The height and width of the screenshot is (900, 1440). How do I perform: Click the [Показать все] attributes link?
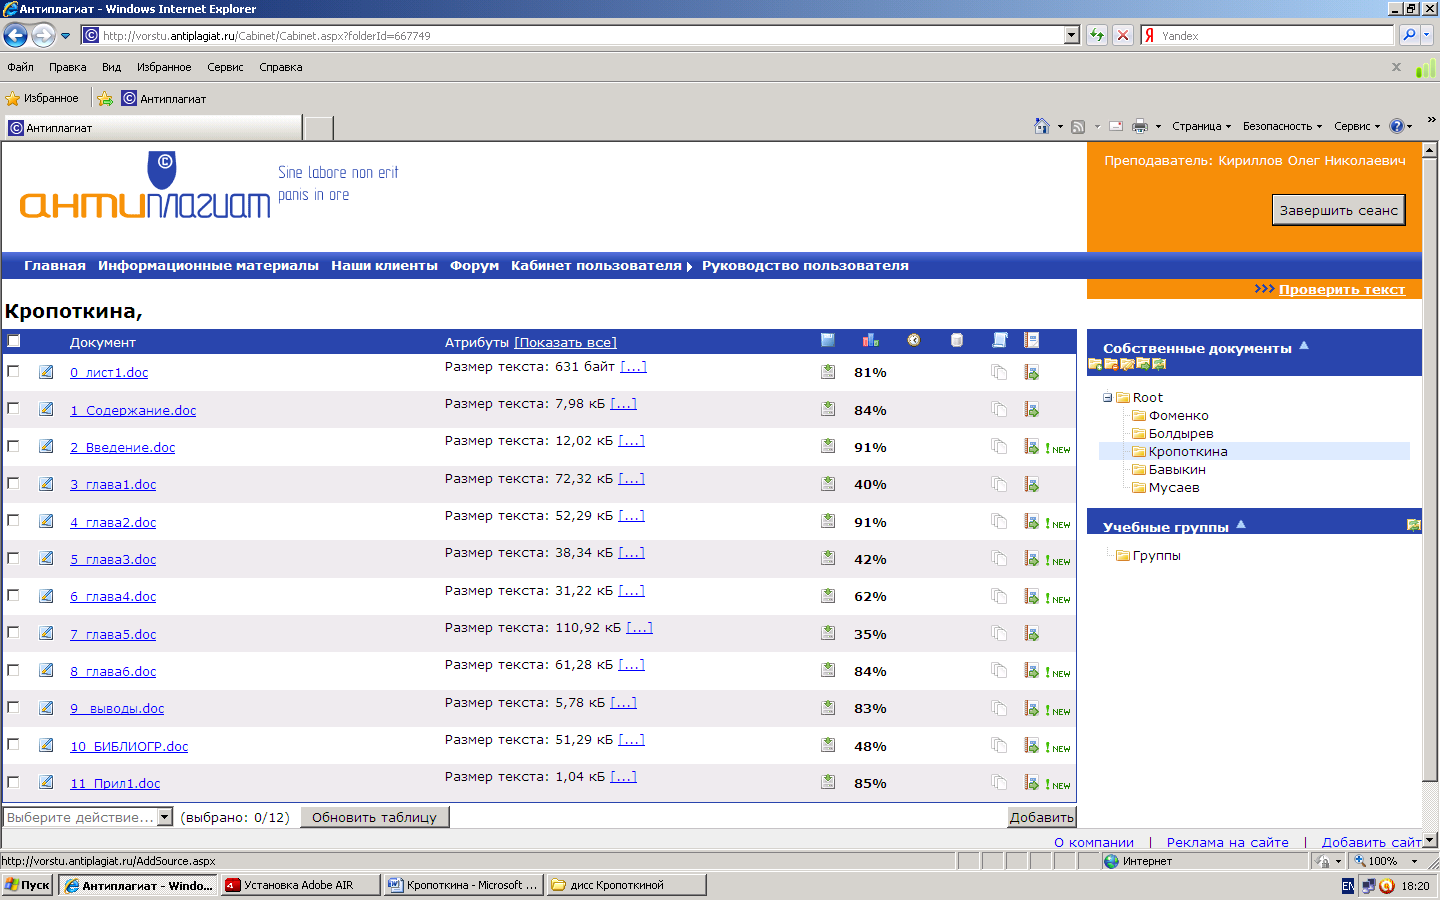[565, 342]
